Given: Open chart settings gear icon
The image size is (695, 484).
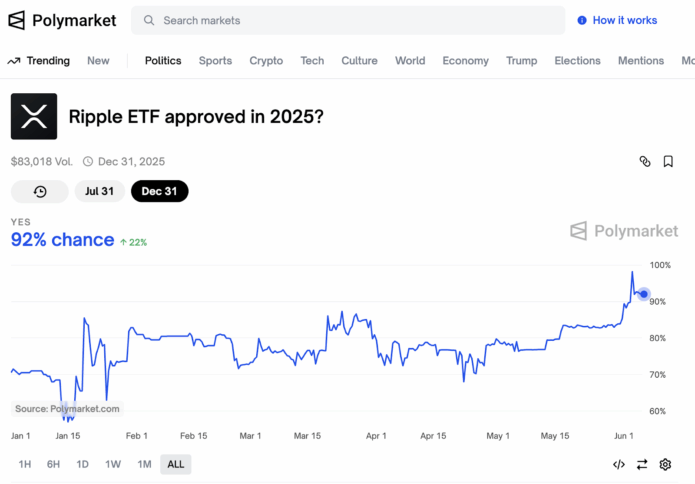Looking at the screenshot, I should (x=665, y=464).
